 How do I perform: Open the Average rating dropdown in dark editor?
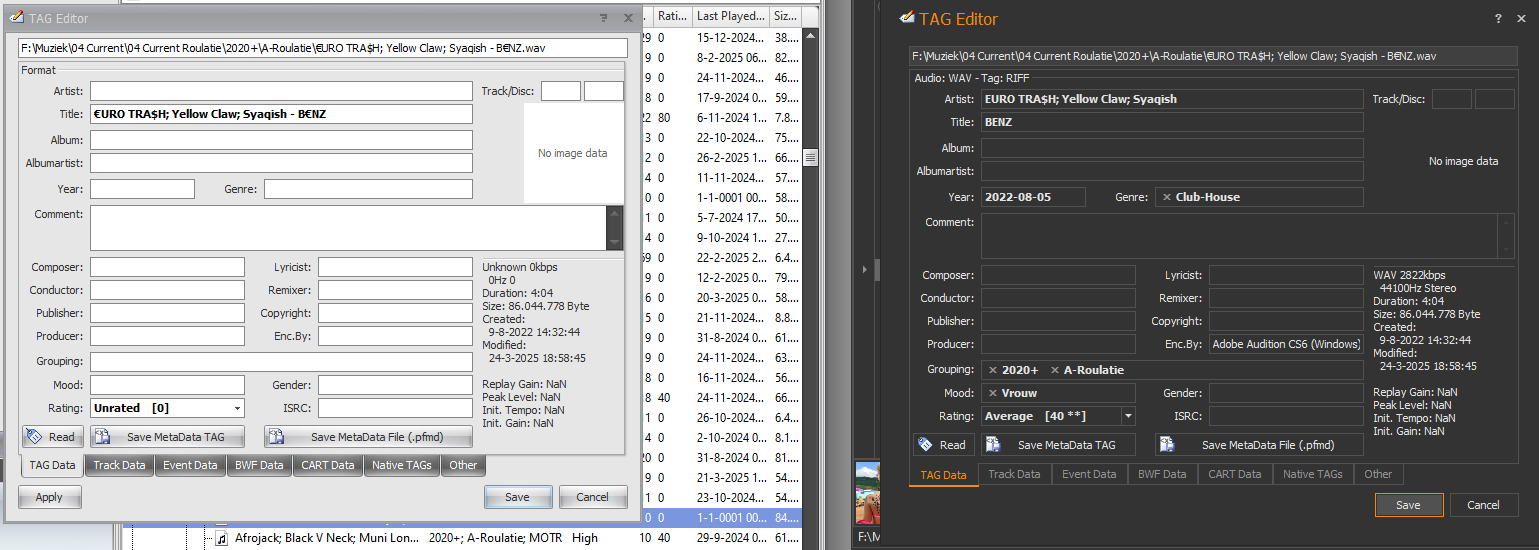point(1128,416)
